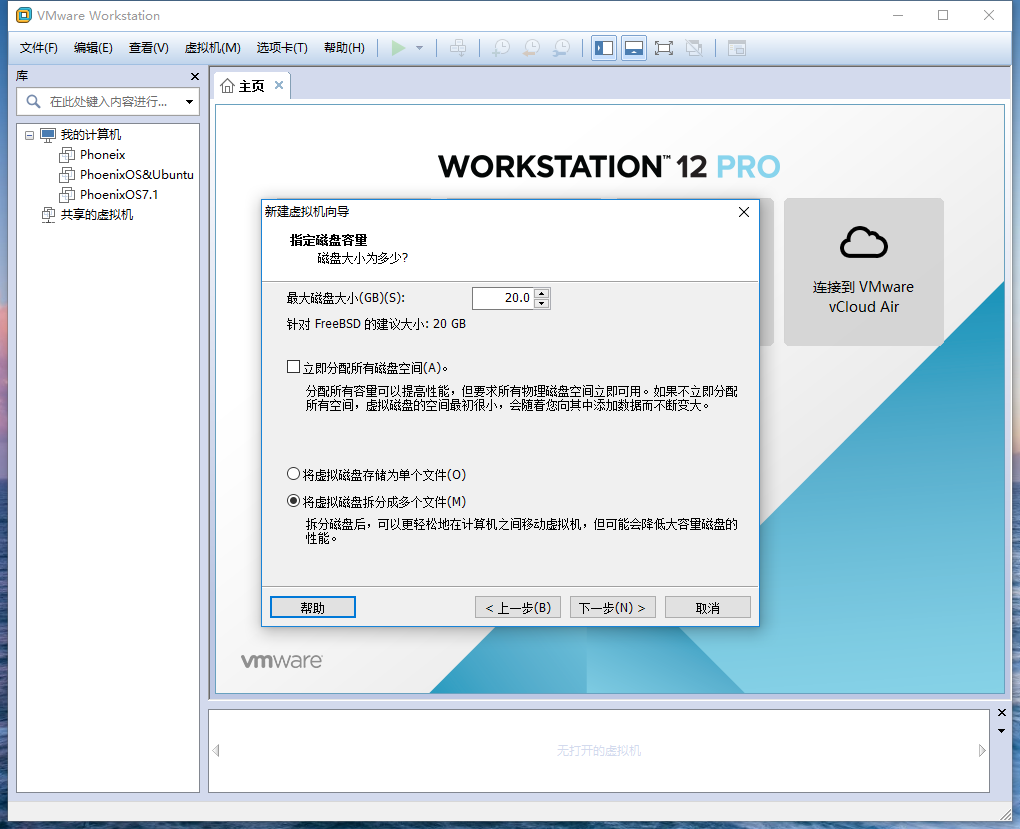Select 将虚拟磁盘拆分成多个文件 radio option

(x=293, y=501)
